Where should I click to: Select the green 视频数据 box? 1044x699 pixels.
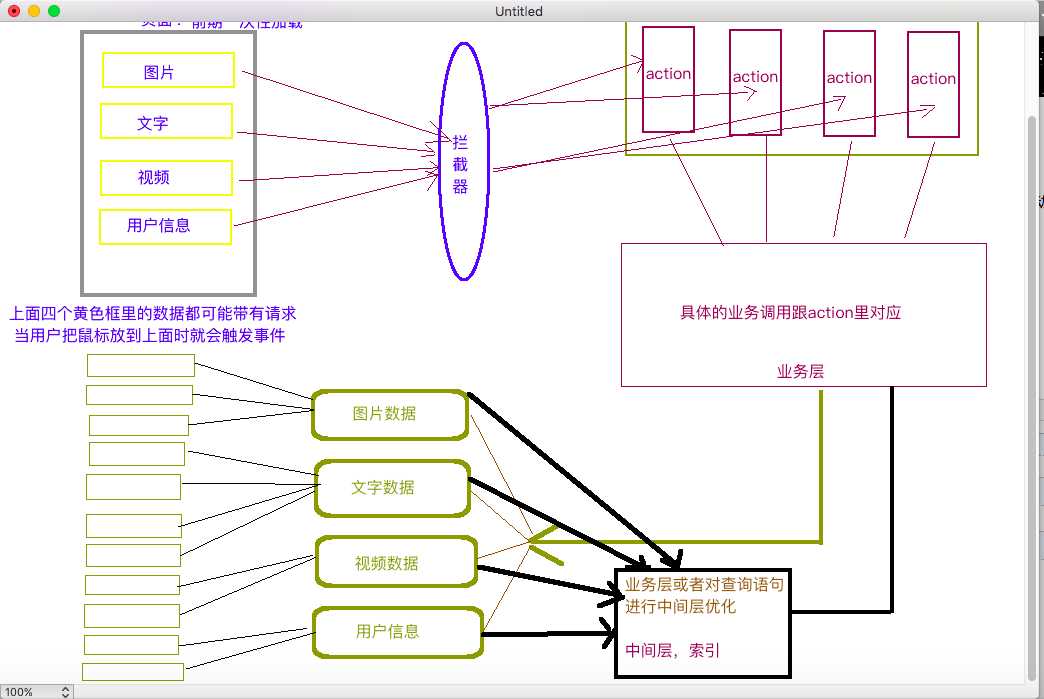click(396, 562)
